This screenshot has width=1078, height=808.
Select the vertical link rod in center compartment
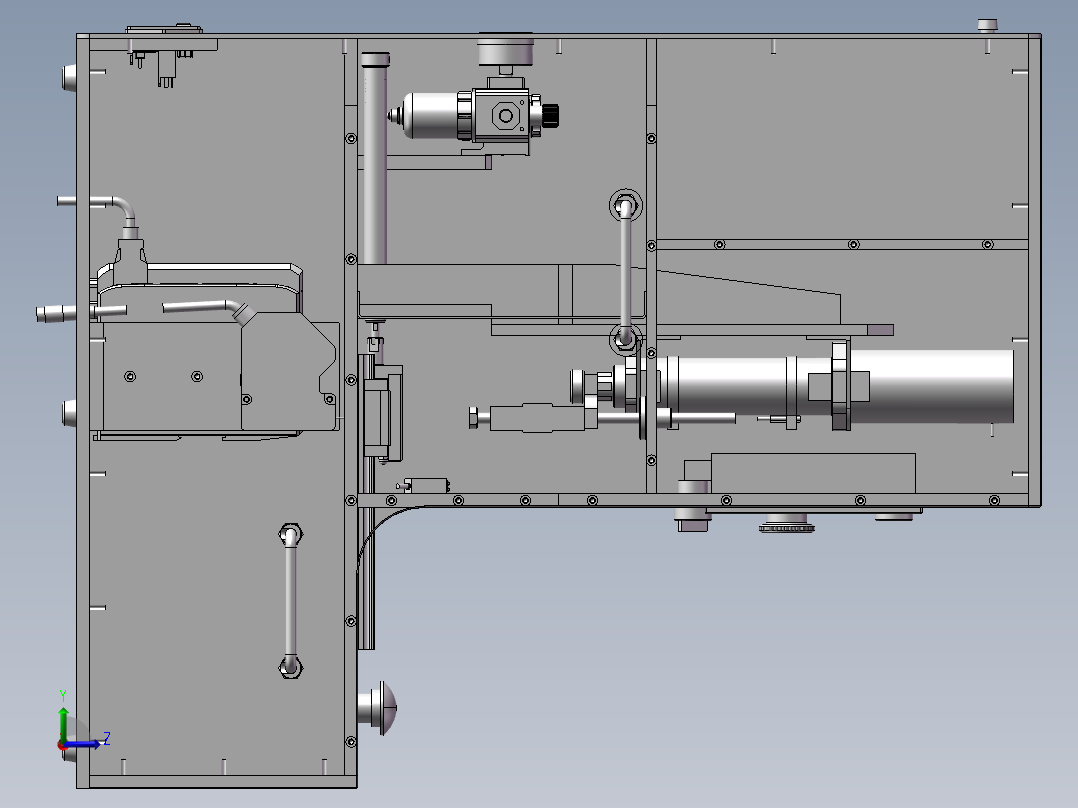tap(626, 272)
